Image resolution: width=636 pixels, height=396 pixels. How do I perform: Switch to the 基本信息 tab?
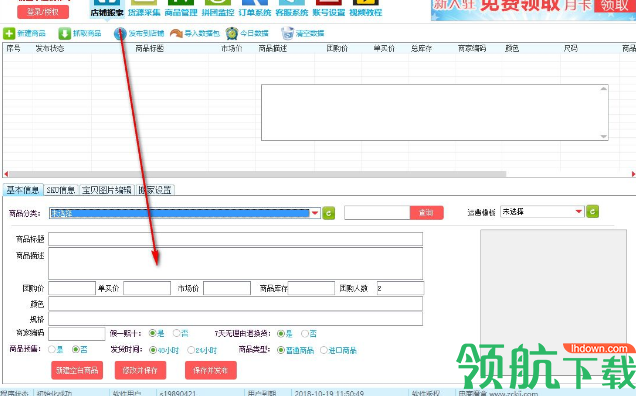point(23,190)
